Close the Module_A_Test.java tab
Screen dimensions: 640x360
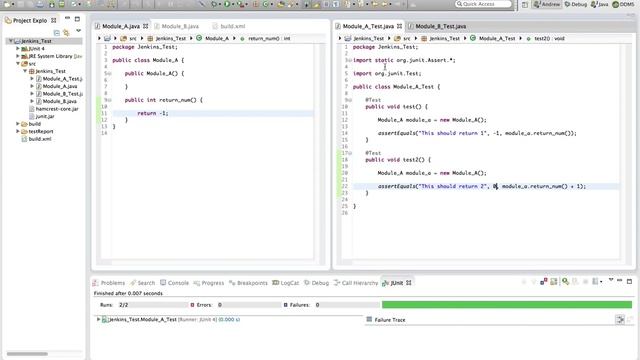pyautogui.click(x=399, y=26)
